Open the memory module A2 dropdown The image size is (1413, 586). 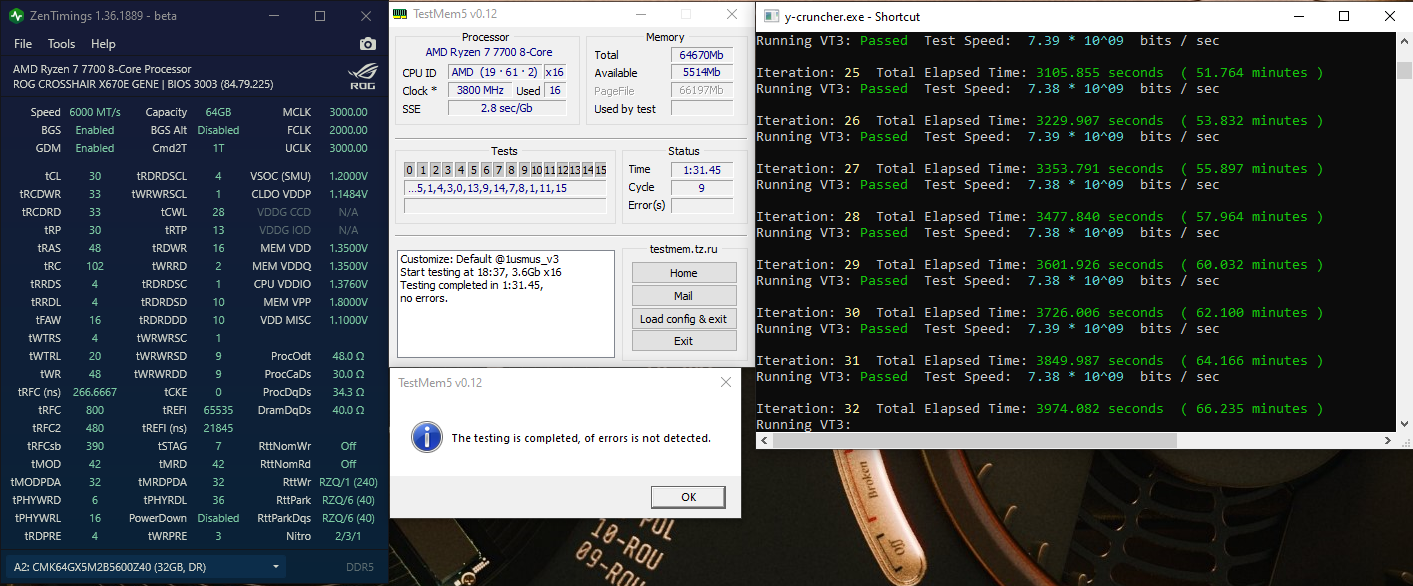[145, 567]
